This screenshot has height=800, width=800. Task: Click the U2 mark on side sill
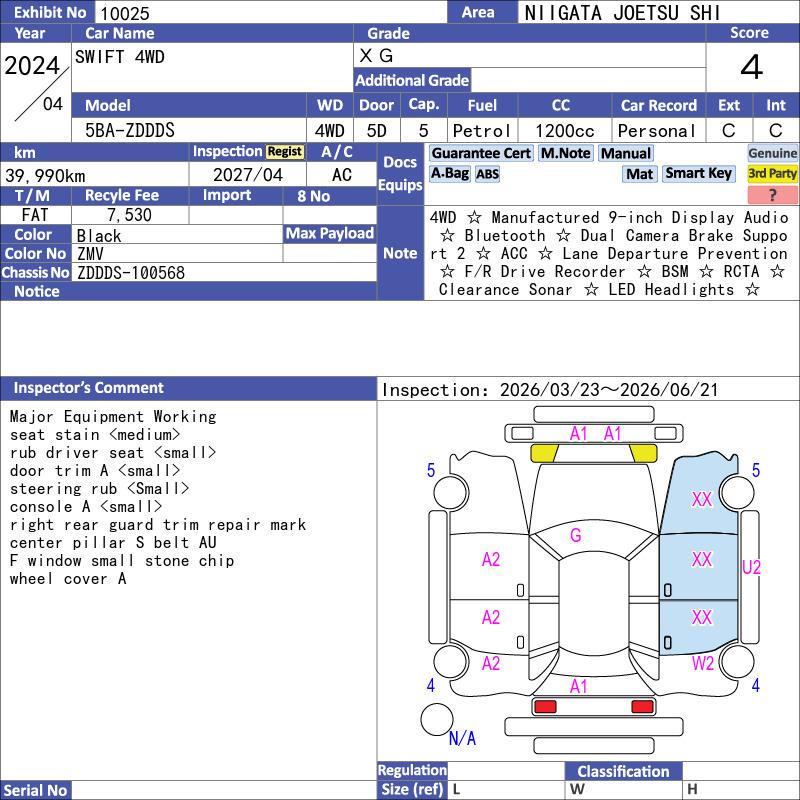tap(751, 567)
